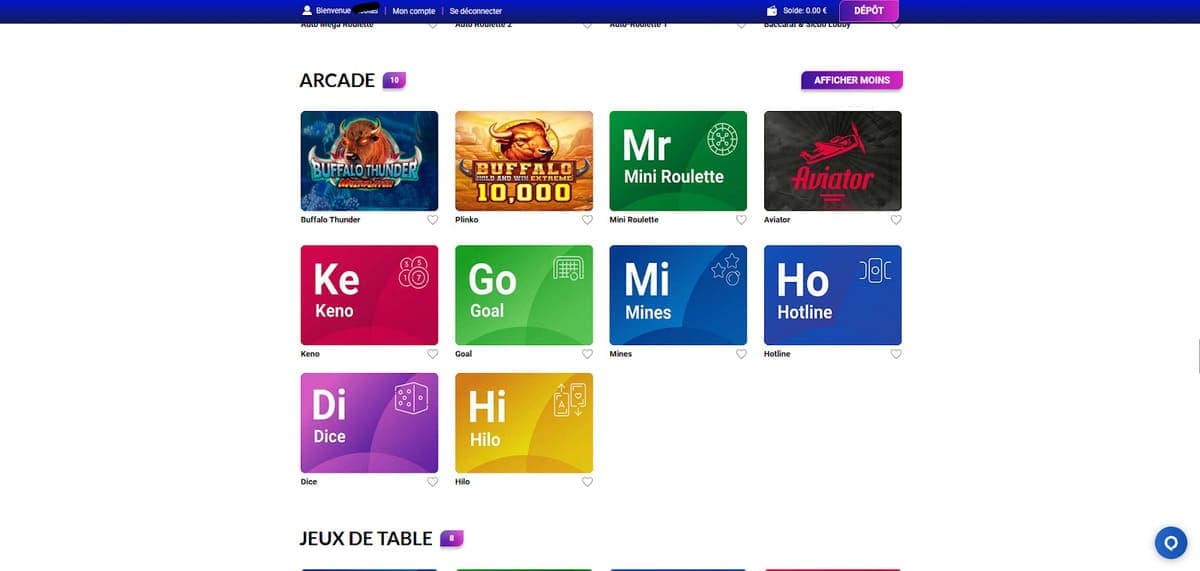Click the DÉPÔT deposit button

coord(869,10)
